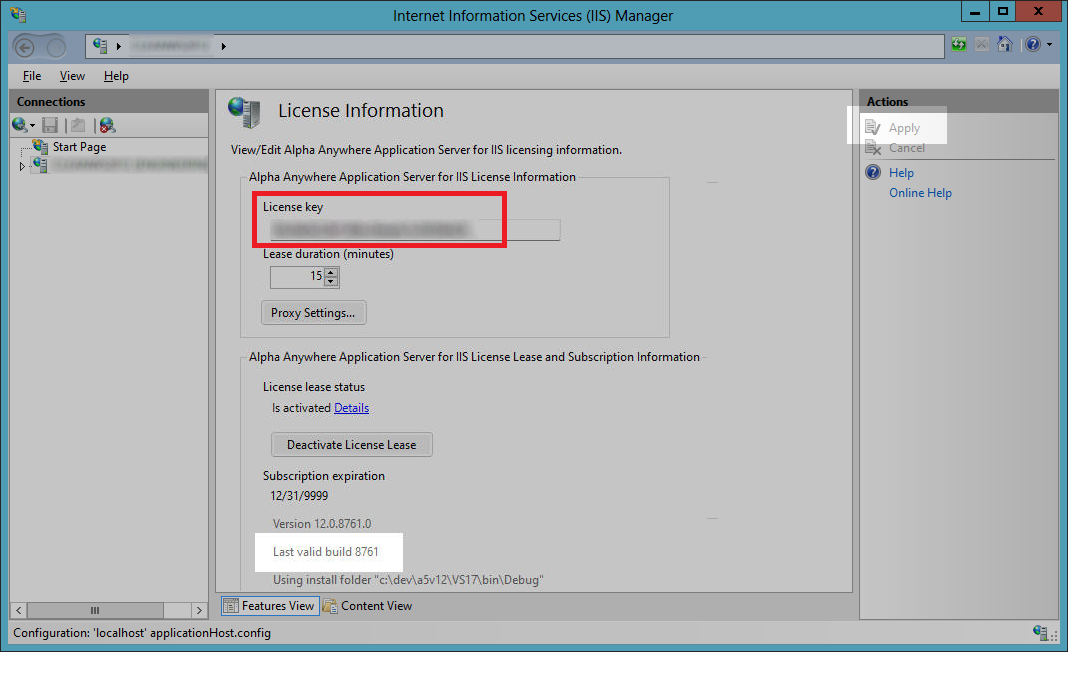Click the Start Page tree icon
The height and width of the screenshot is (674, 1068).
(40, 146)
